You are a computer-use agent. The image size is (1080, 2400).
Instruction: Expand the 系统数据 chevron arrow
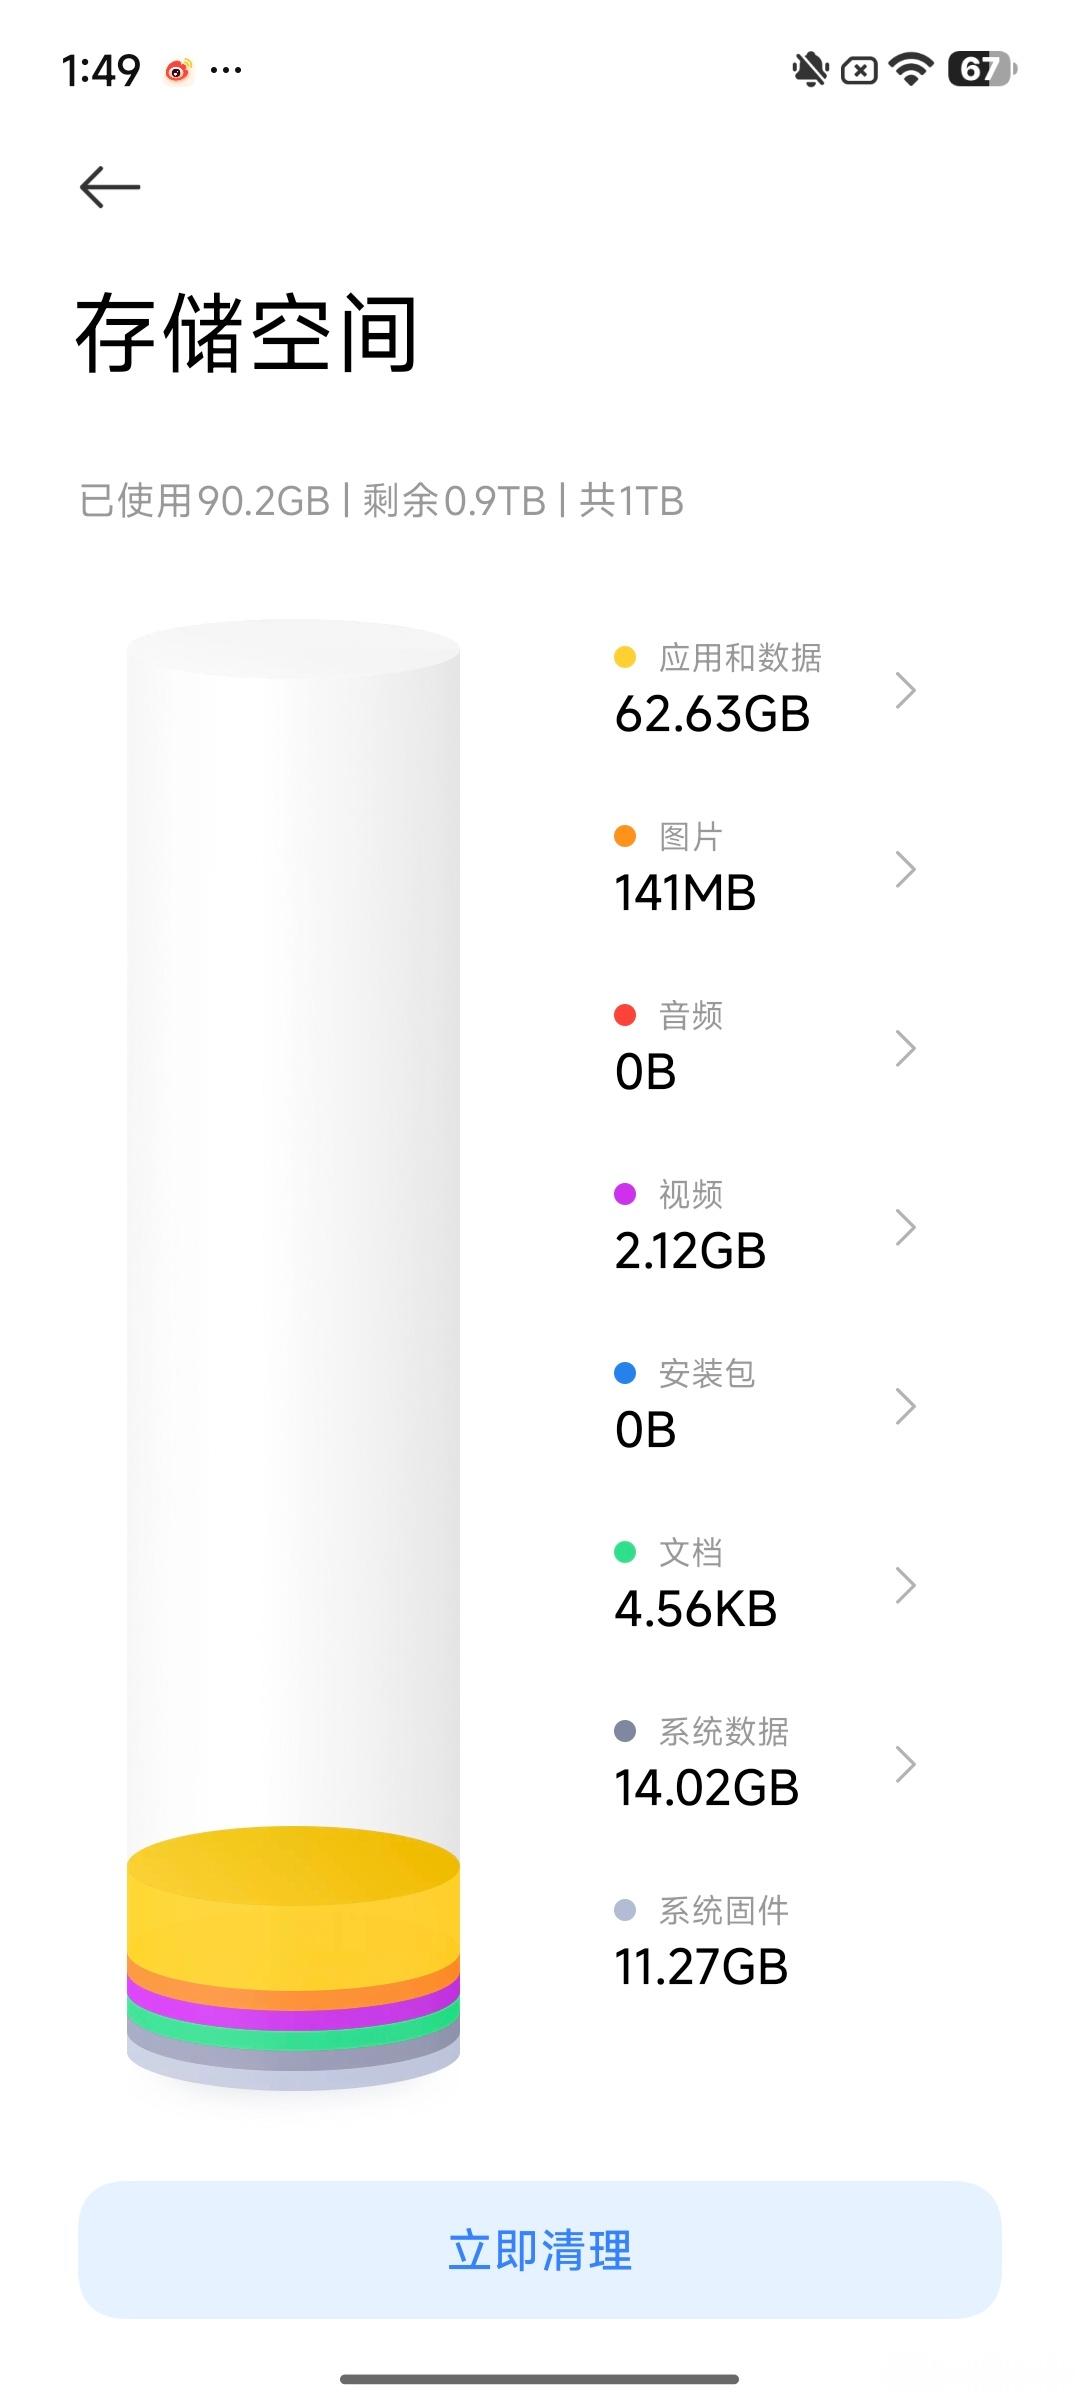pos(905,1764)
